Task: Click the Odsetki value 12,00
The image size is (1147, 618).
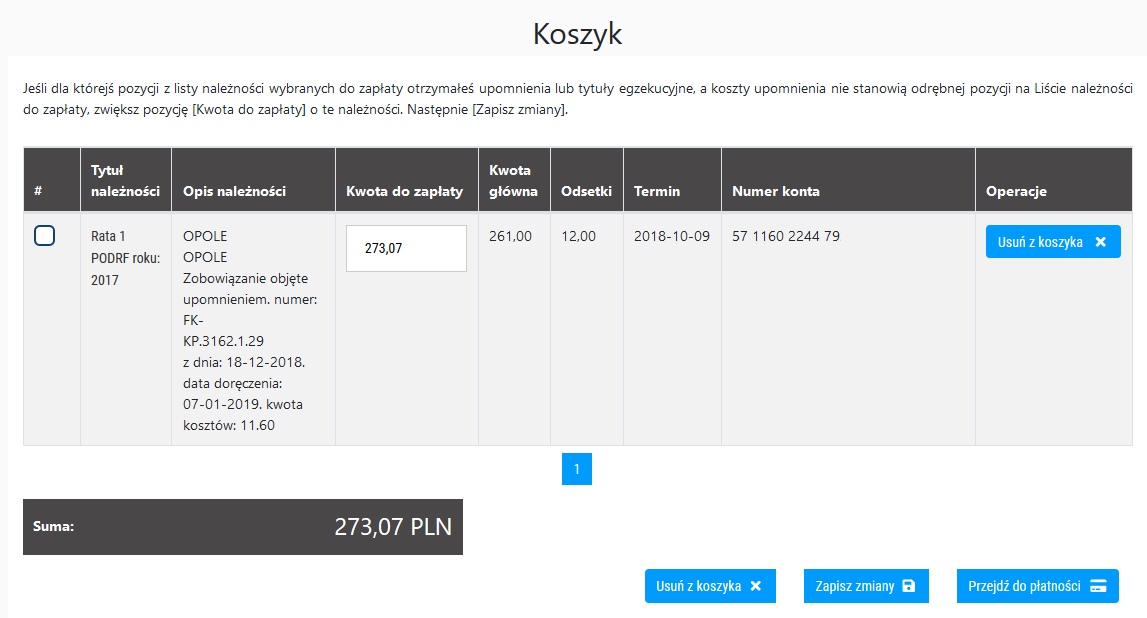Action: click(578, 236)
